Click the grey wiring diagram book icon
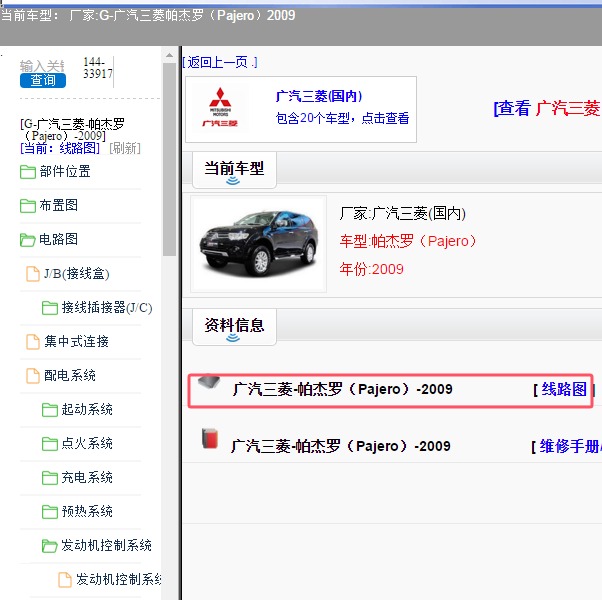The width and height of the screenshot is (602, 600). point(209,382)
